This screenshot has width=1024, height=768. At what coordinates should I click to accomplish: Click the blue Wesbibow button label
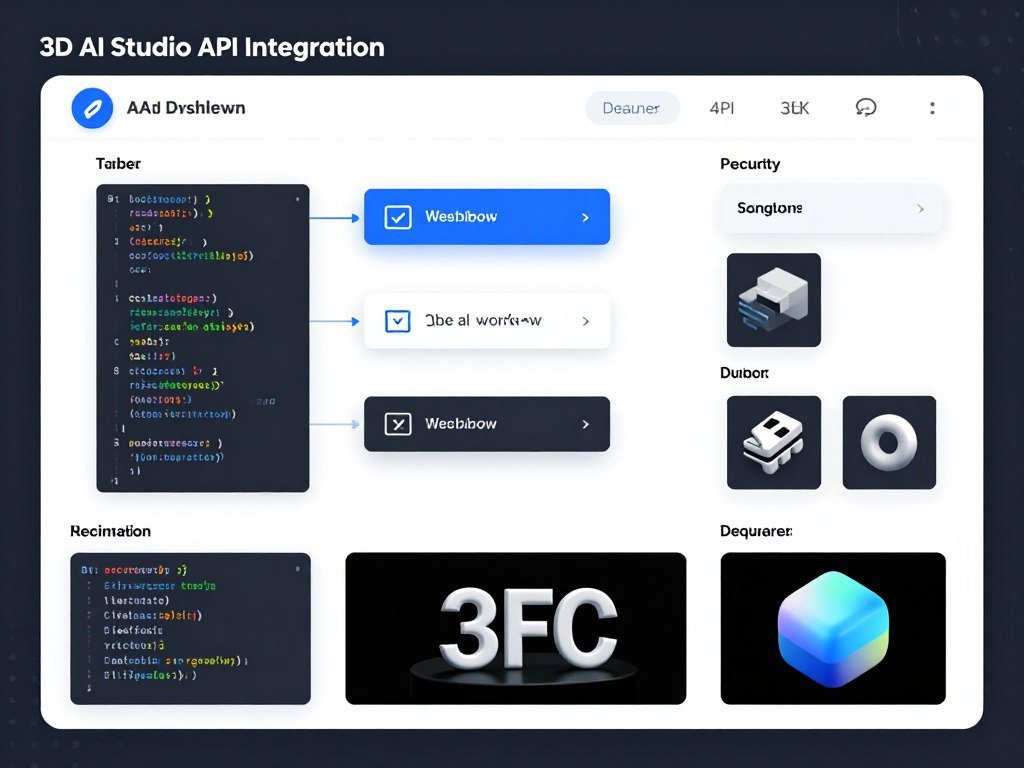(x=461, y=217)
